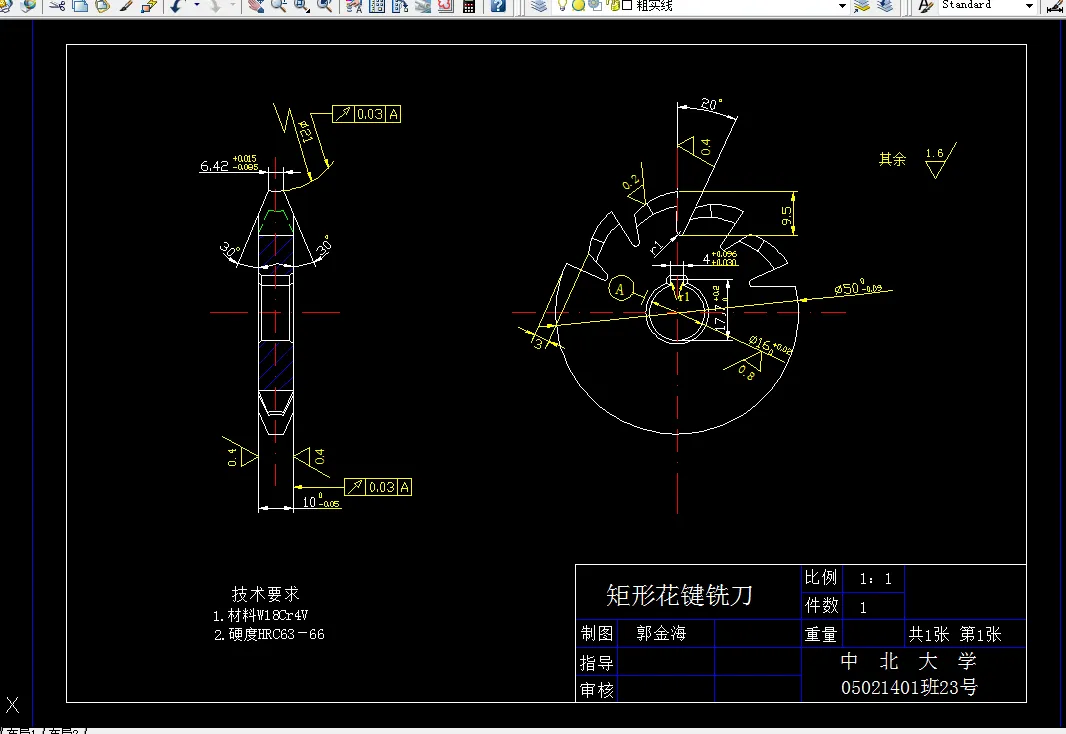Toggle layer on/off light bulb

tap(562, 5)
